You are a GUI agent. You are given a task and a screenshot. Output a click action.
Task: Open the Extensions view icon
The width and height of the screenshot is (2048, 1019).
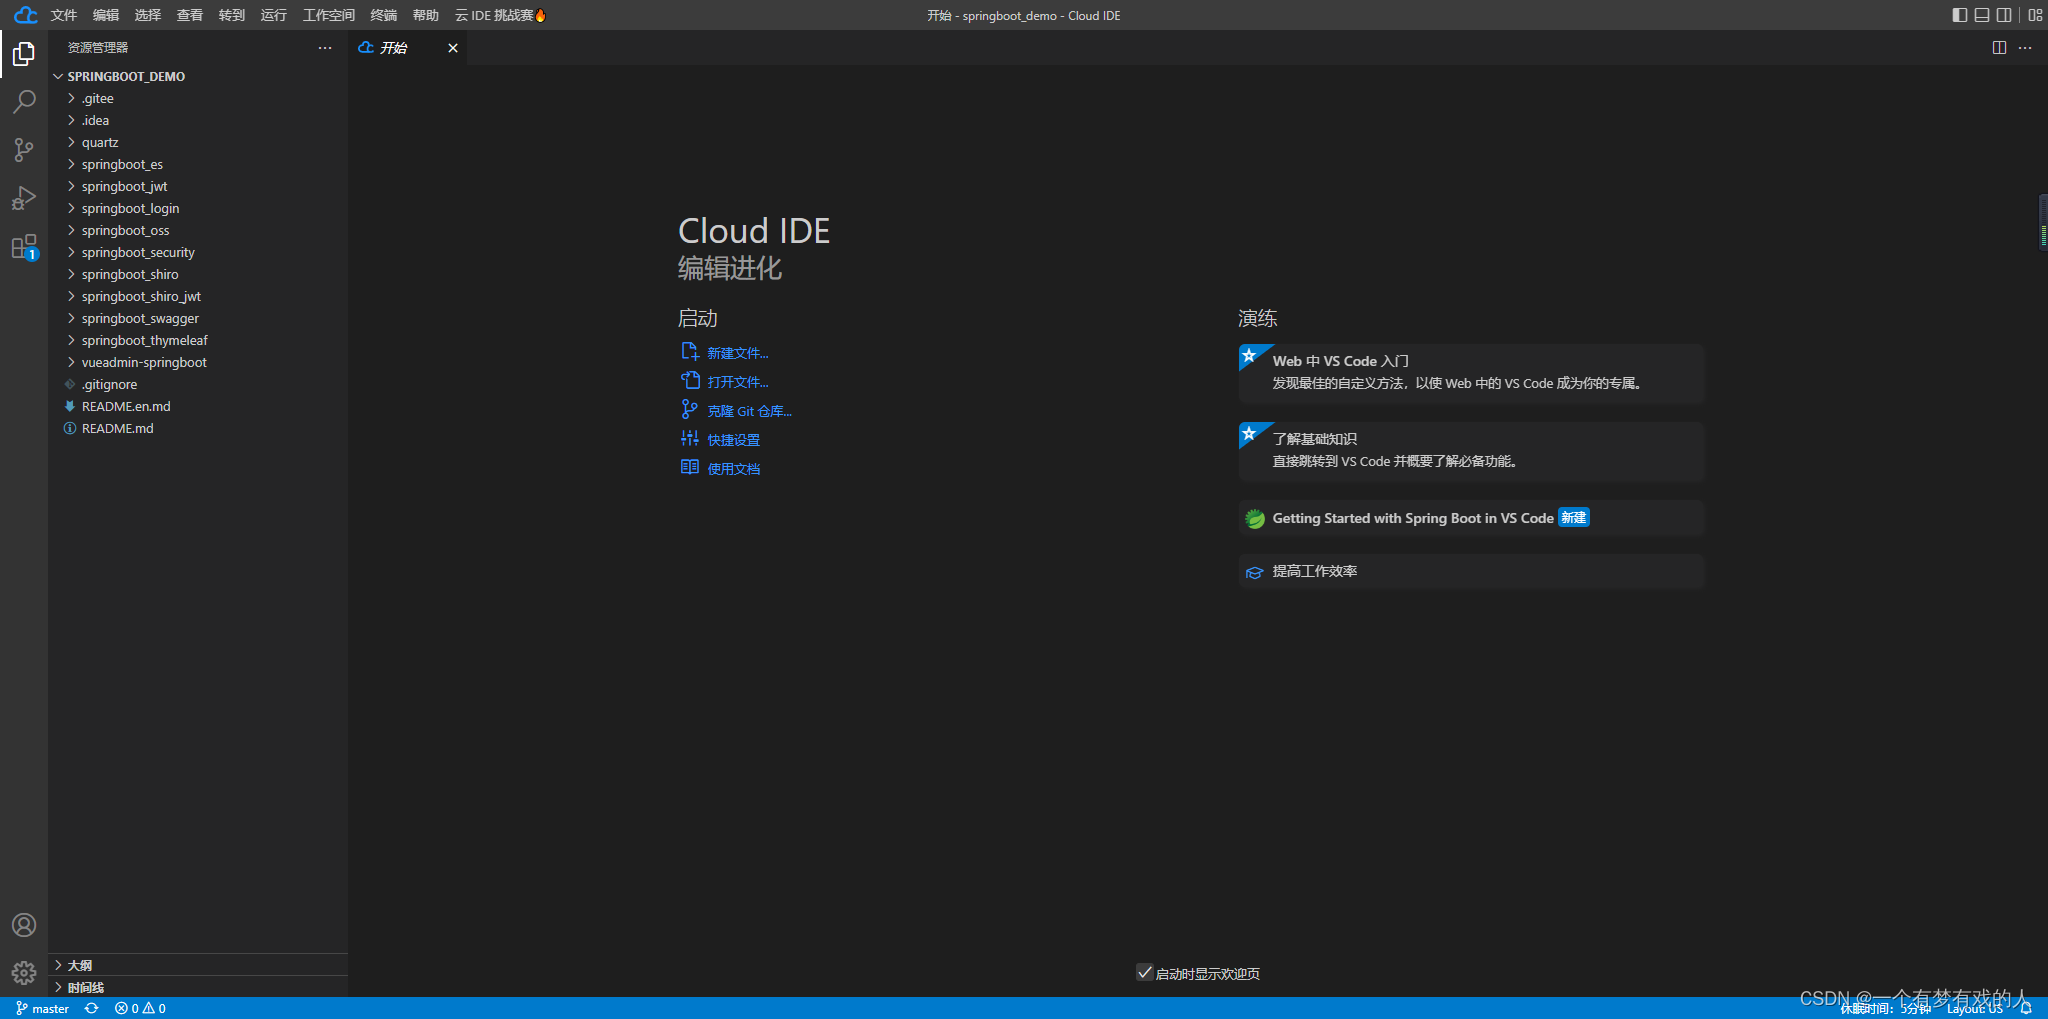point(24,246)
